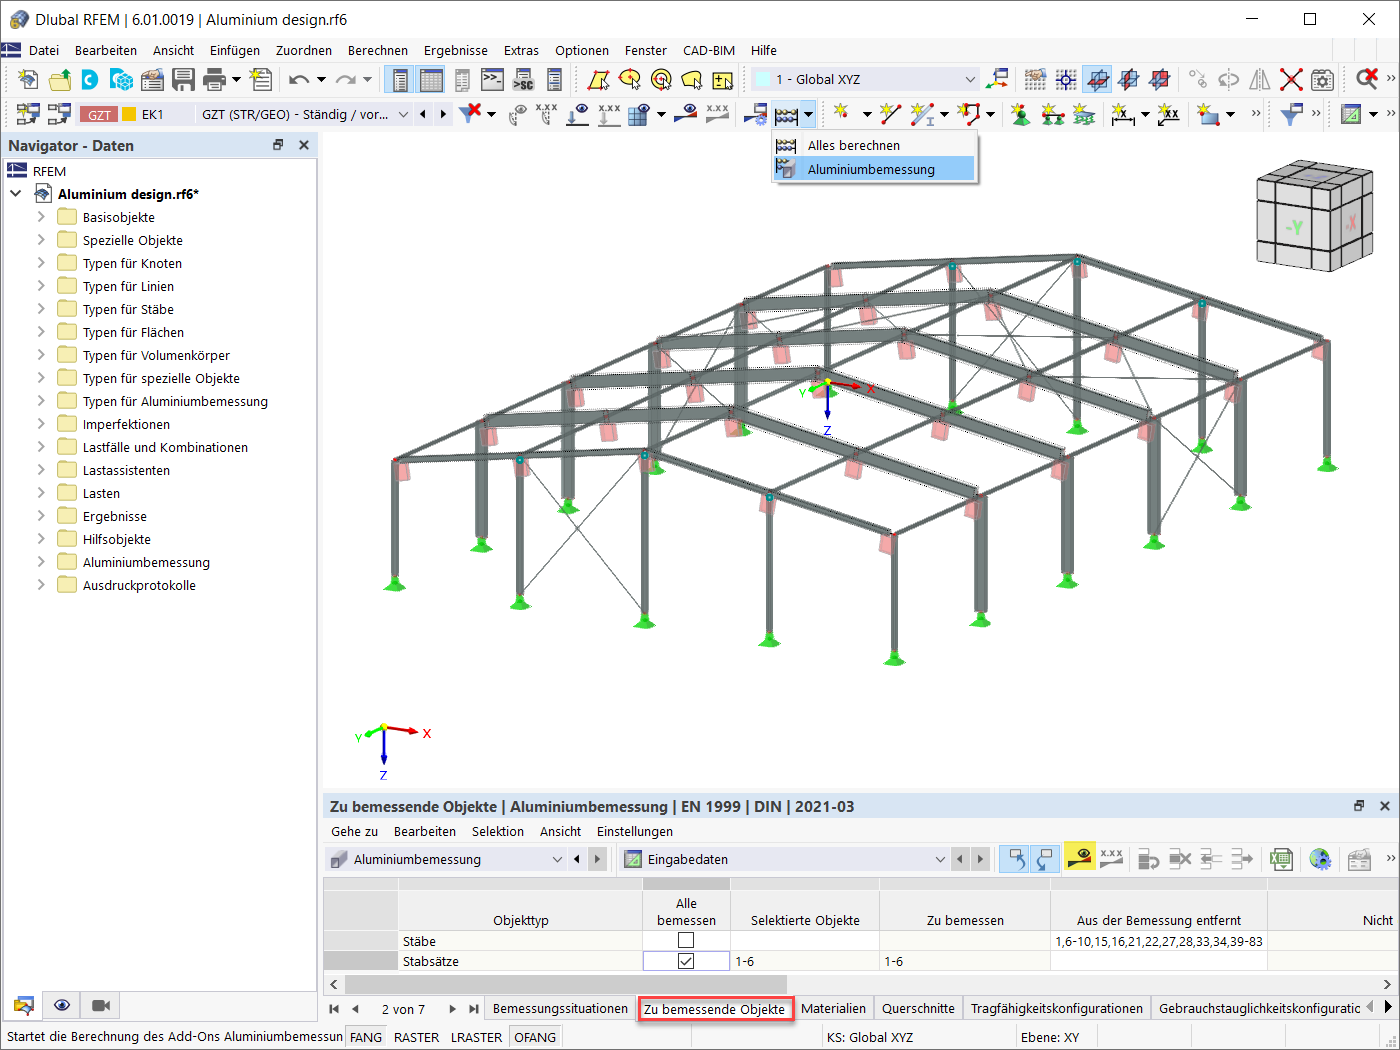Save the model with the floppy icon
The width and height of the screenshot is (1400, 1050).
tap(183, 80)
